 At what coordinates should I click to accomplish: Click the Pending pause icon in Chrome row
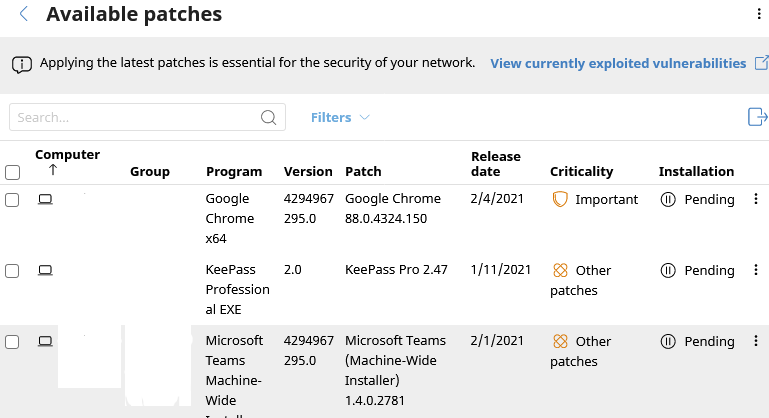(668, 199)
